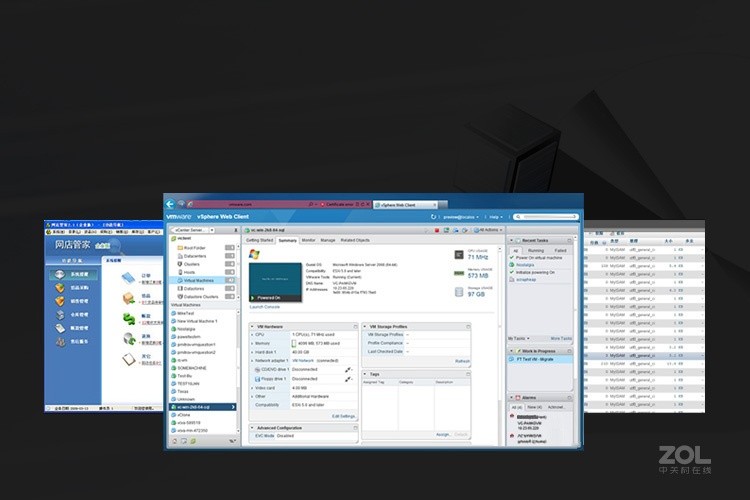The height and width of the screenshot is (500, 750).
Task: Click the blue notebook icon in left window
Action: click(128, 278)
